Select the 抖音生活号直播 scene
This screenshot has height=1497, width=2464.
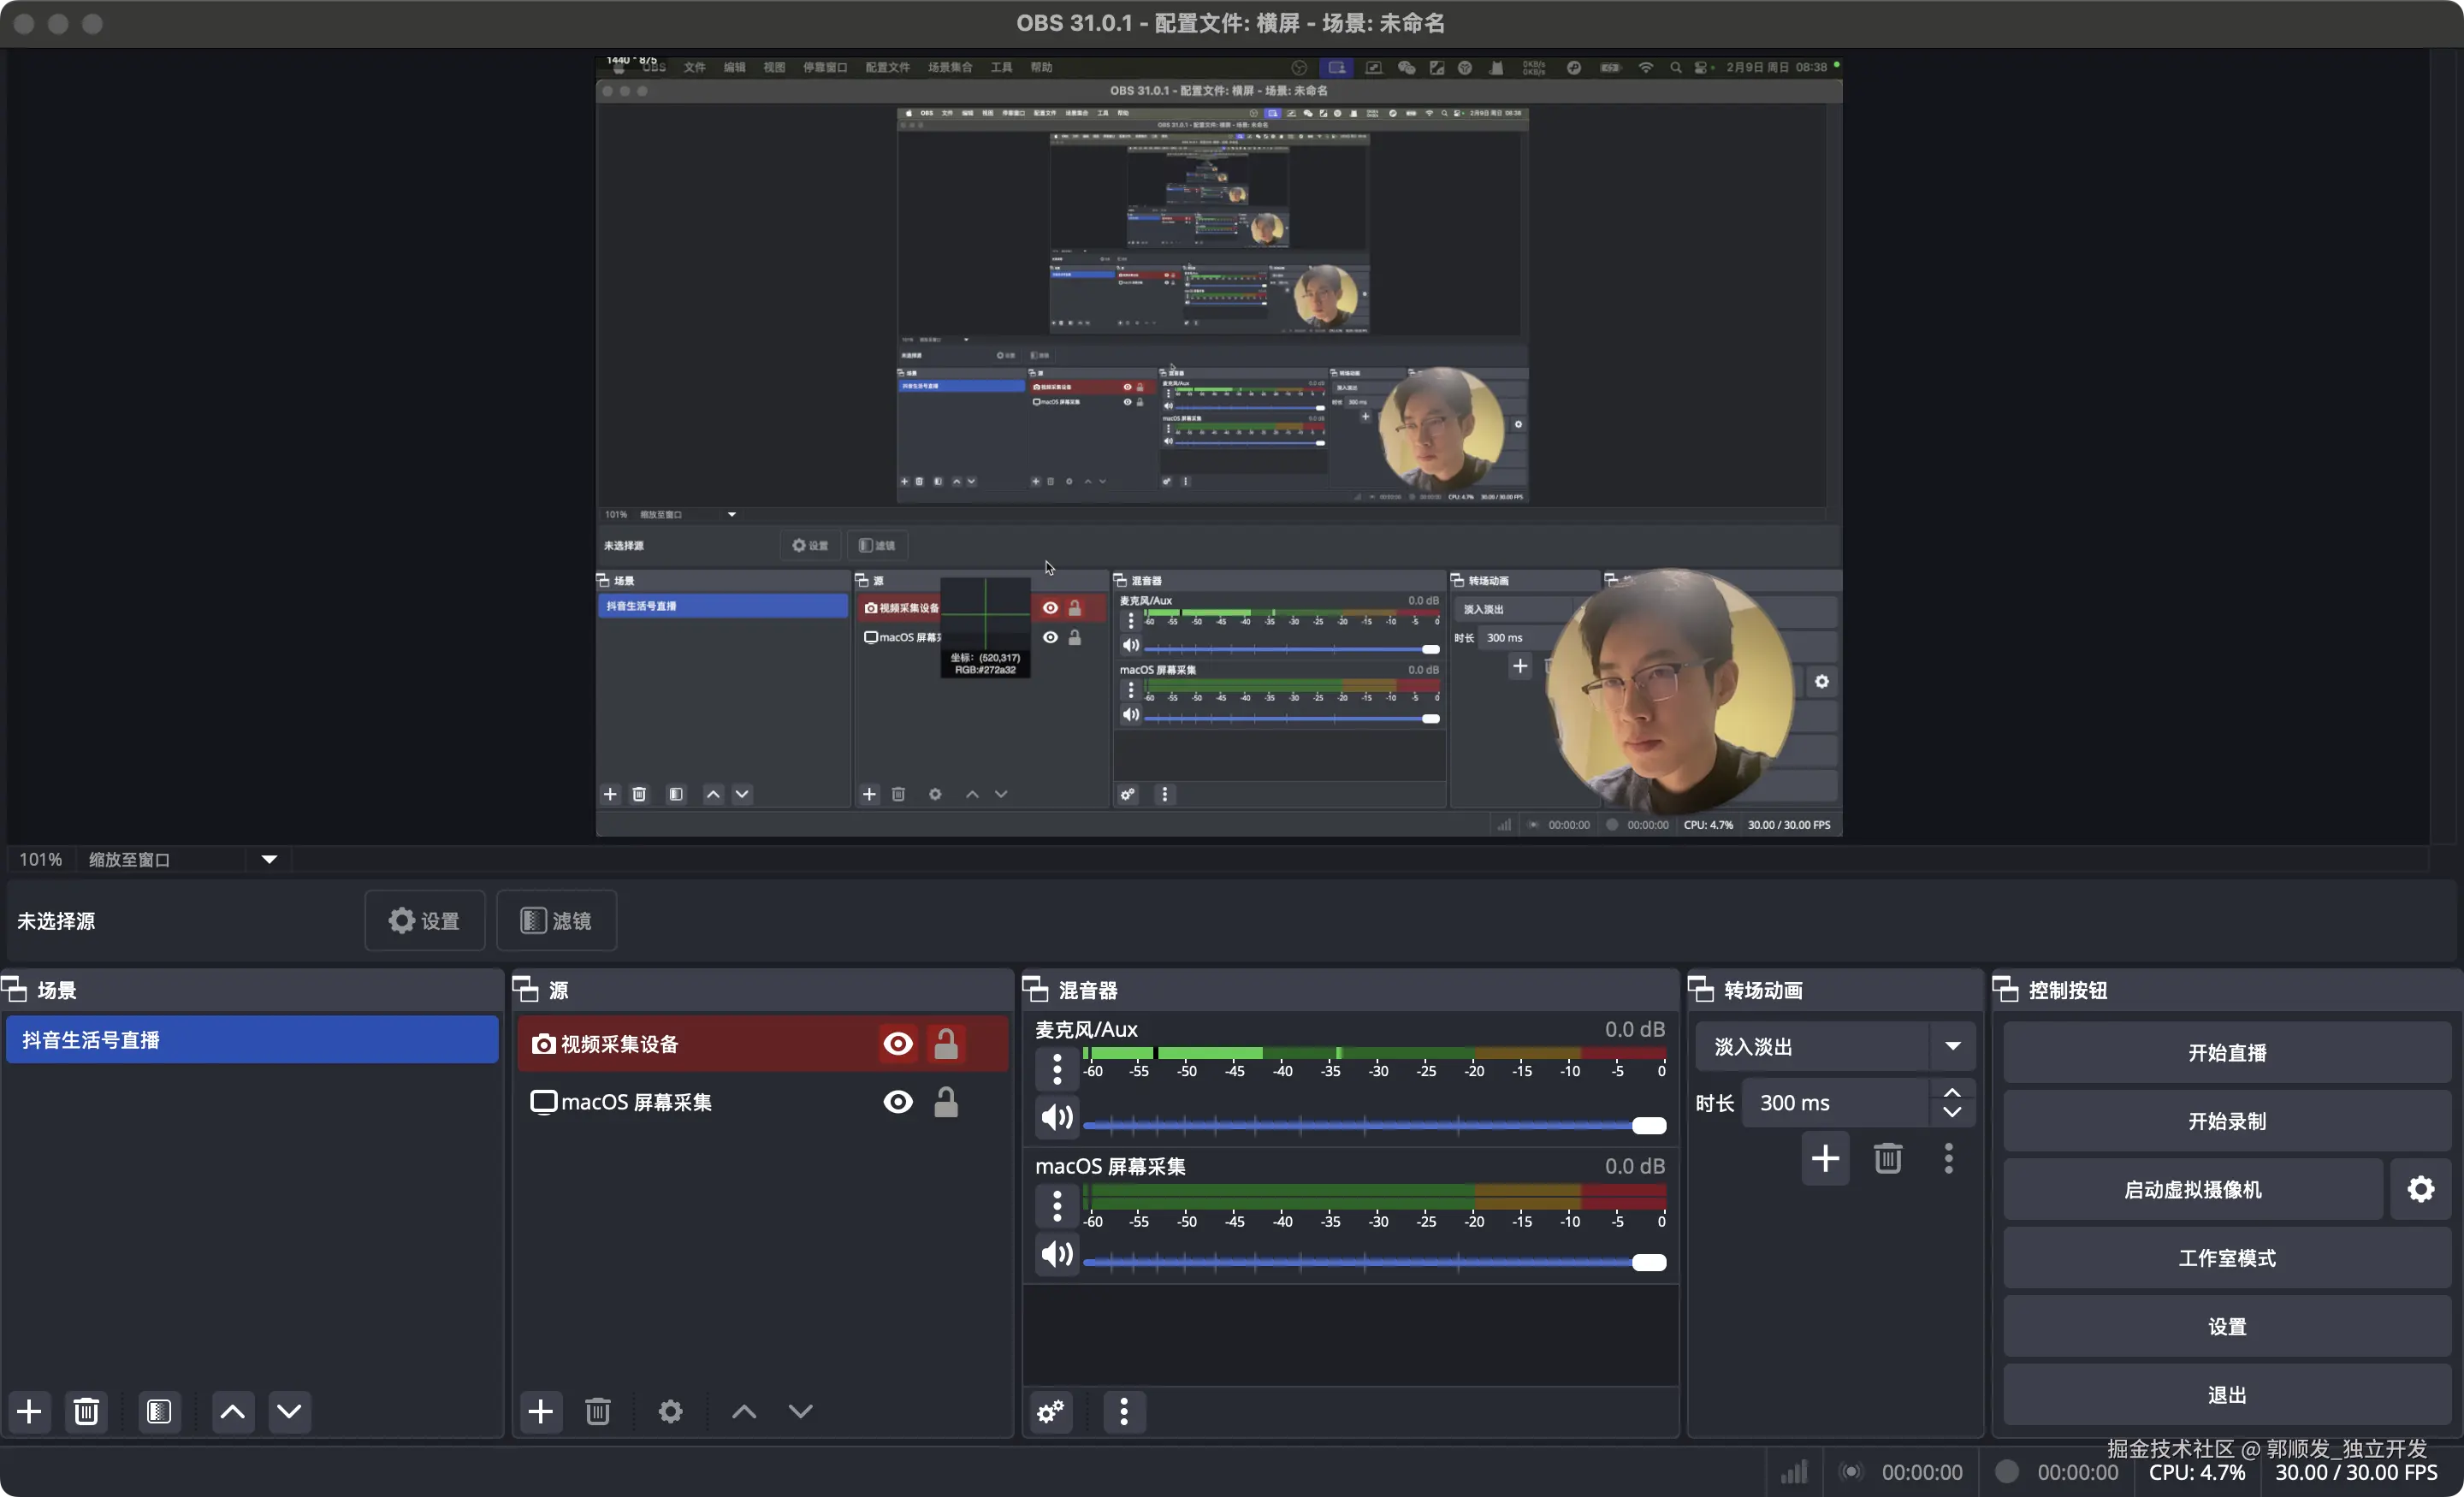click(252, 1040)
